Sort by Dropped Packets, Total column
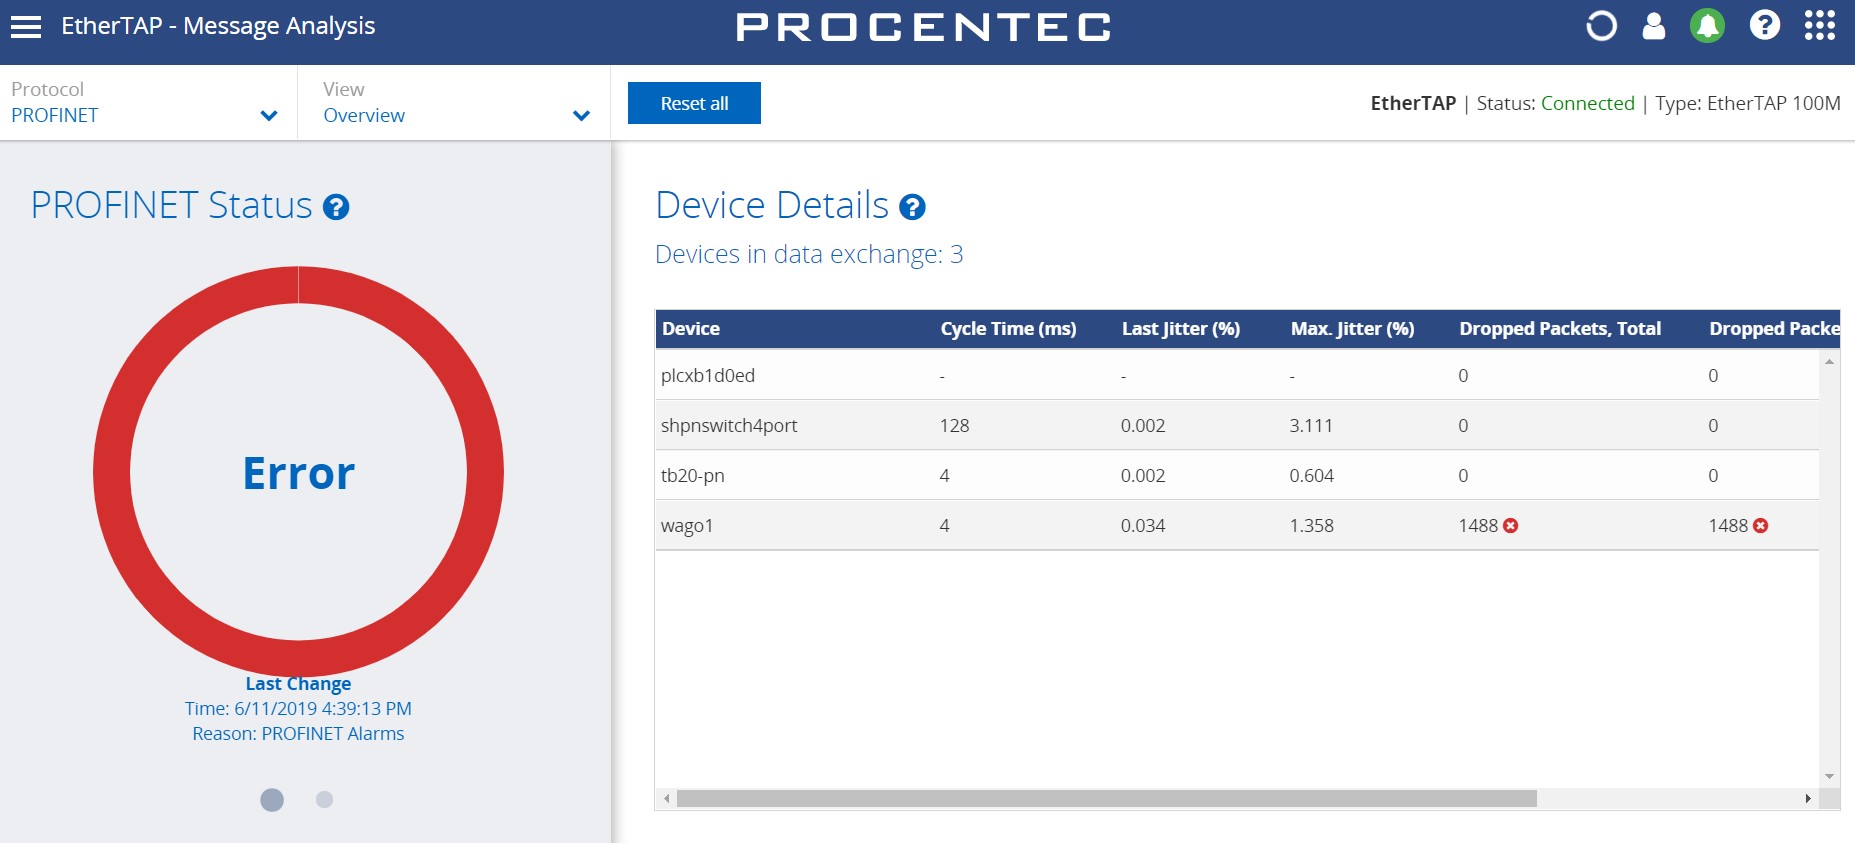Viewport: 1855px width, 843px height. coord(1560,329)
